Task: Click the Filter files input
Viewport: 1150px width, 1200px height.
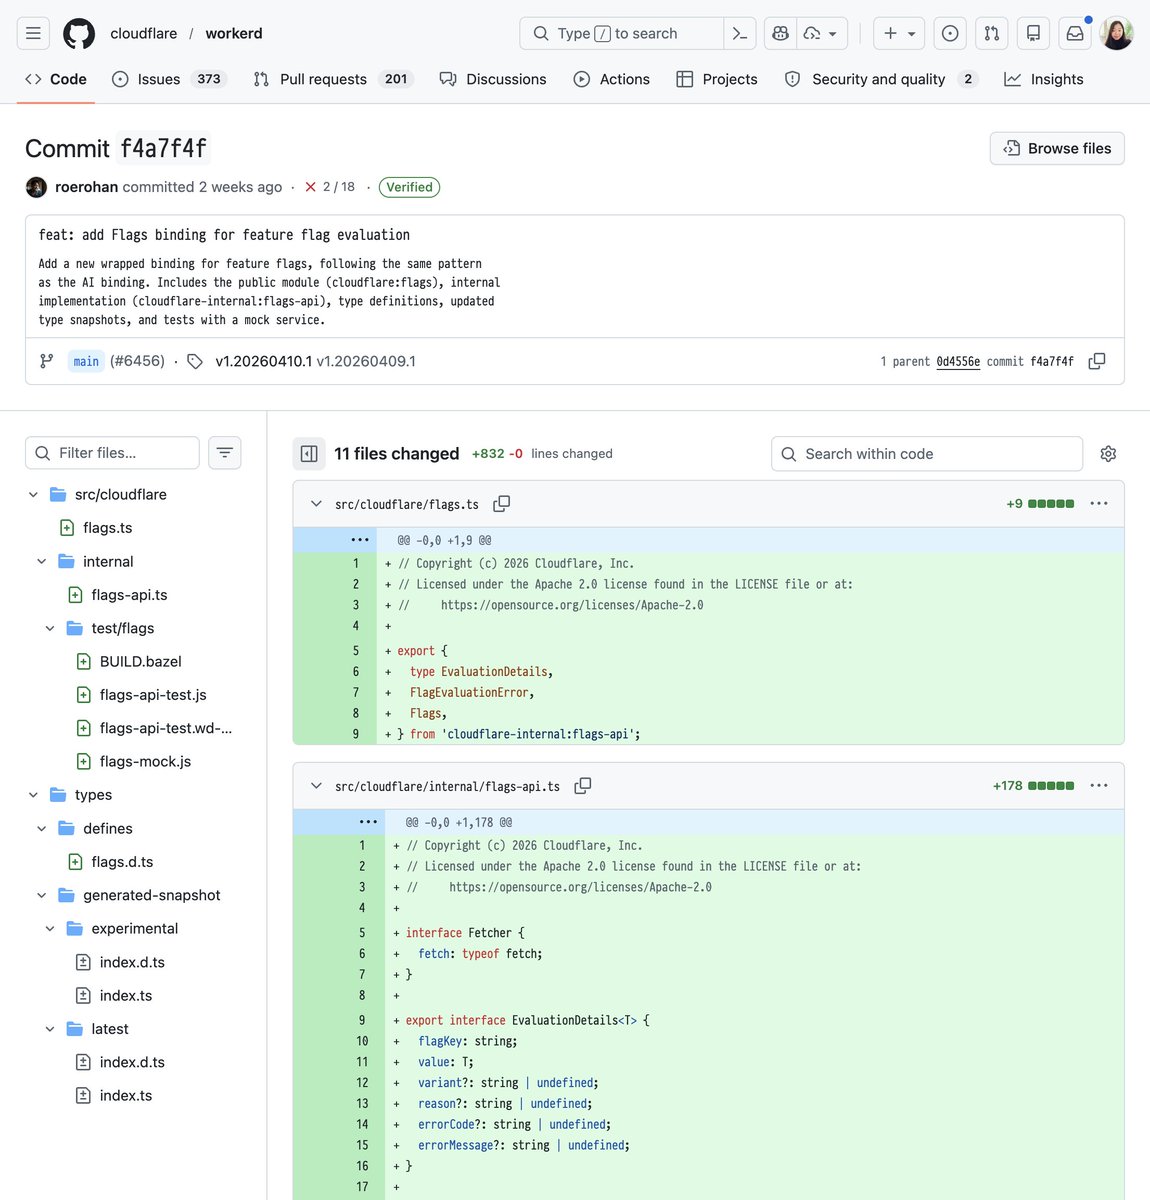Action: click(x=112, y=453)
